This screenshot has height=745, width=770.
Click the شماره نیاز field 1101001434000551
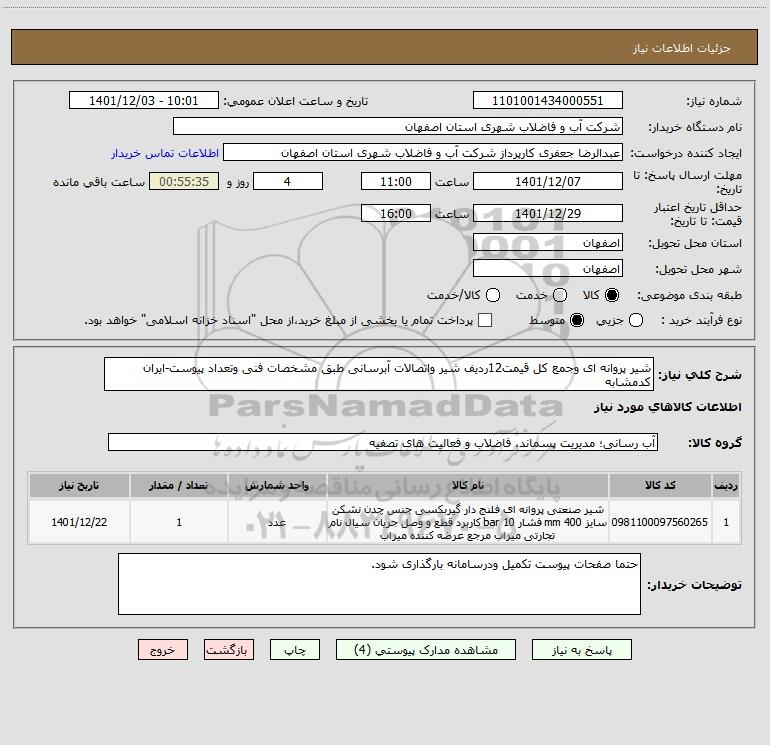(x=548, y=101)
